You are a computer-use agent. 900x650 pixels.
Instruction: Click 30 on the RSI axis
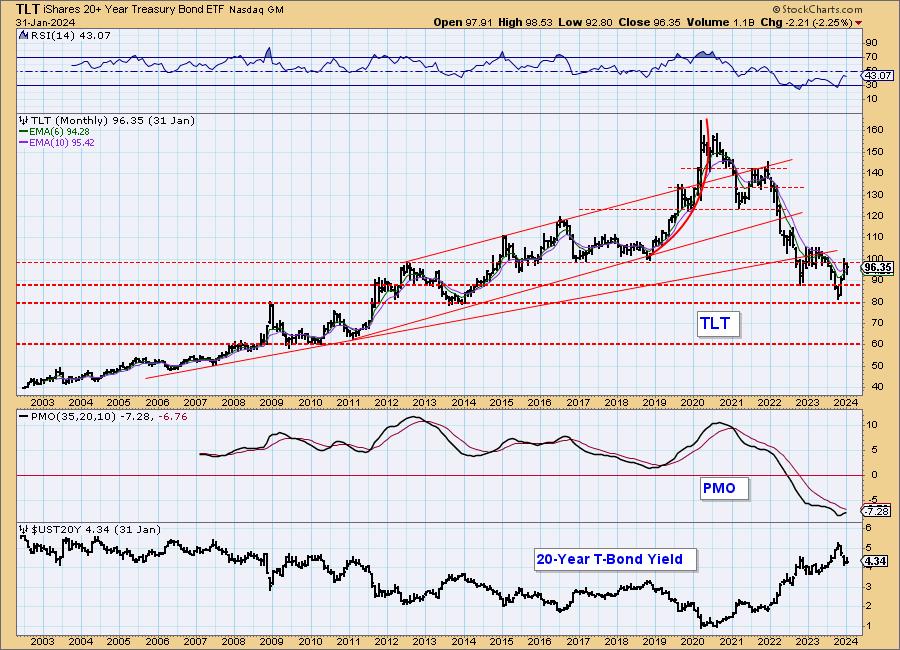coord(872,84)
